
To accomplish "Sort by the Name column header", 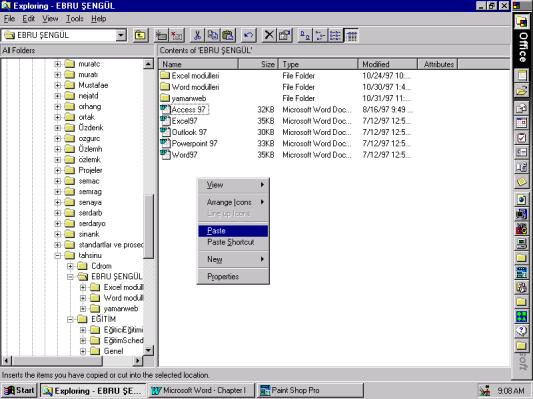I will coord(199,64).
